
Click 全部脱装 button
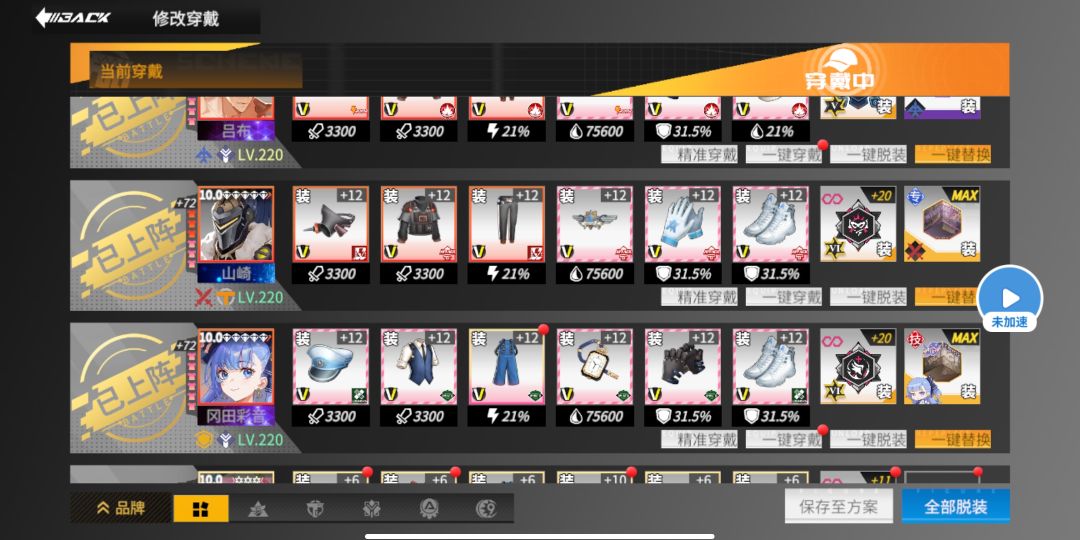click(x=955, y=507)
